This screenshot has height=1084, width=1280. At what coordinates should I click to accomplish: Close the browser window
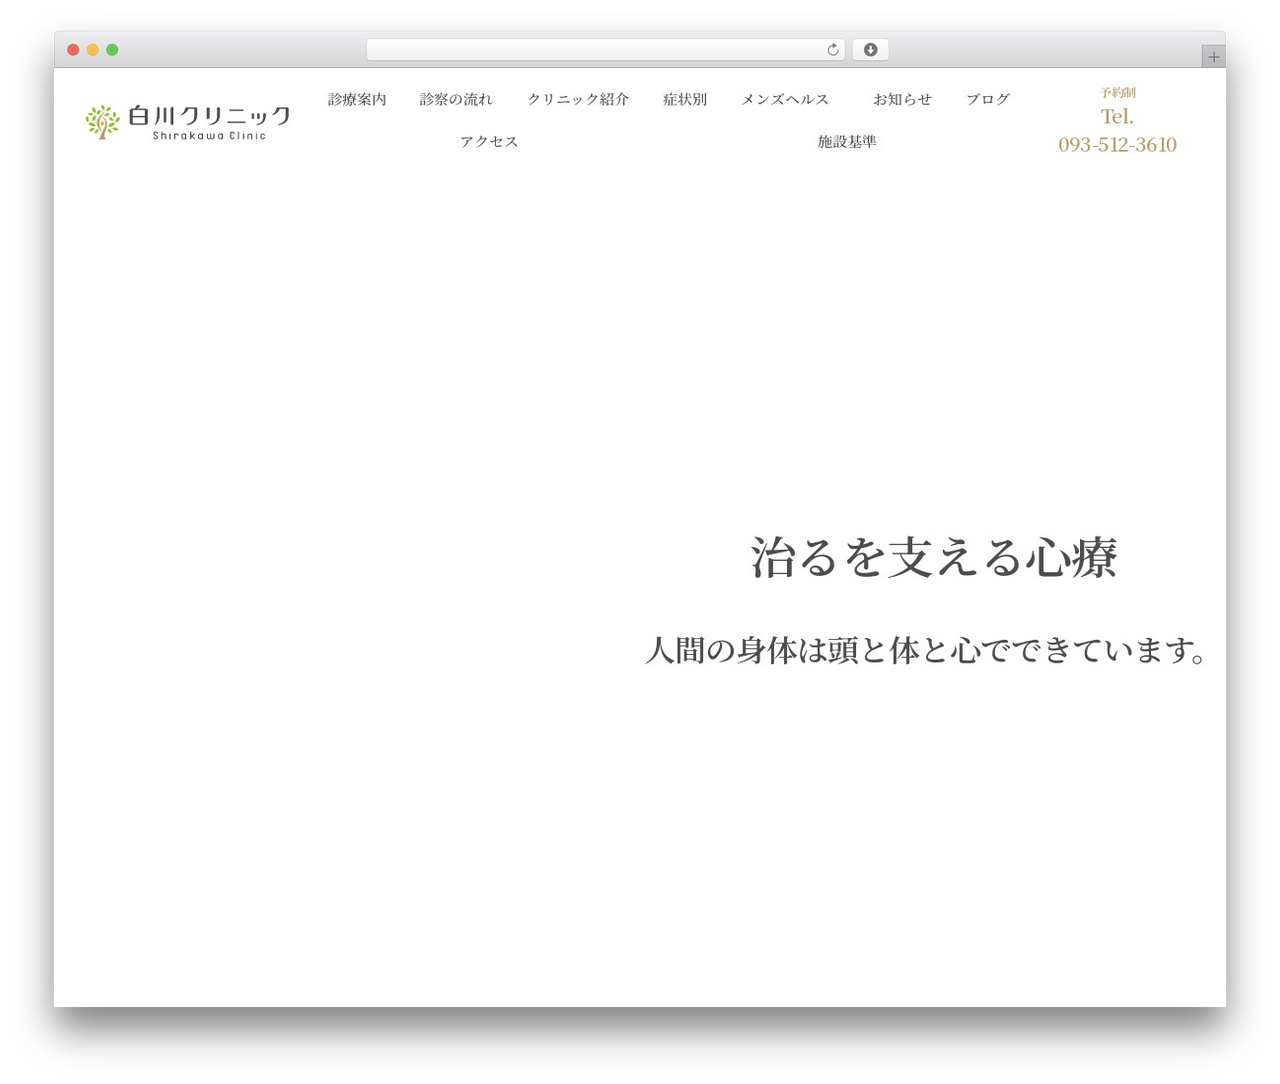(x=73, y=50)
